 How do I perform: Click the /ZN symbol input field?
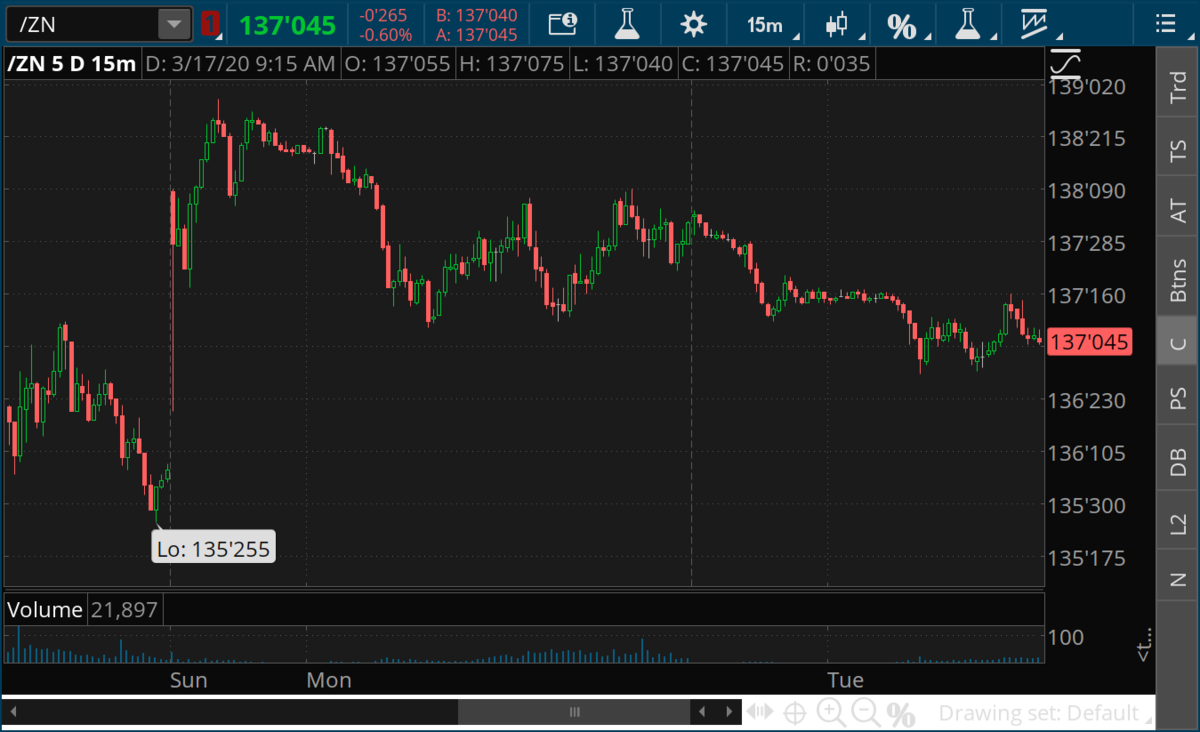(x=82, y=24)
